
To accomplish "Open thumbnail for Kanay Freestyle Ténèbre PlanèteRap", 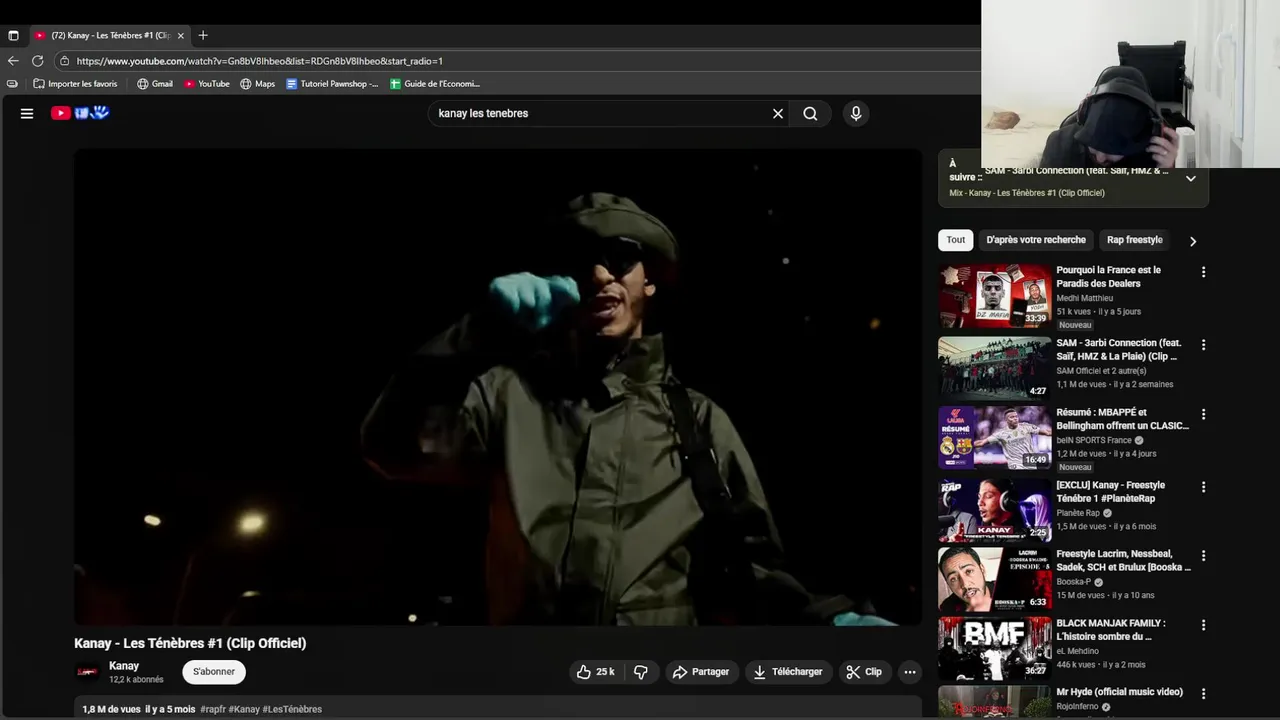I will (994, 511).
